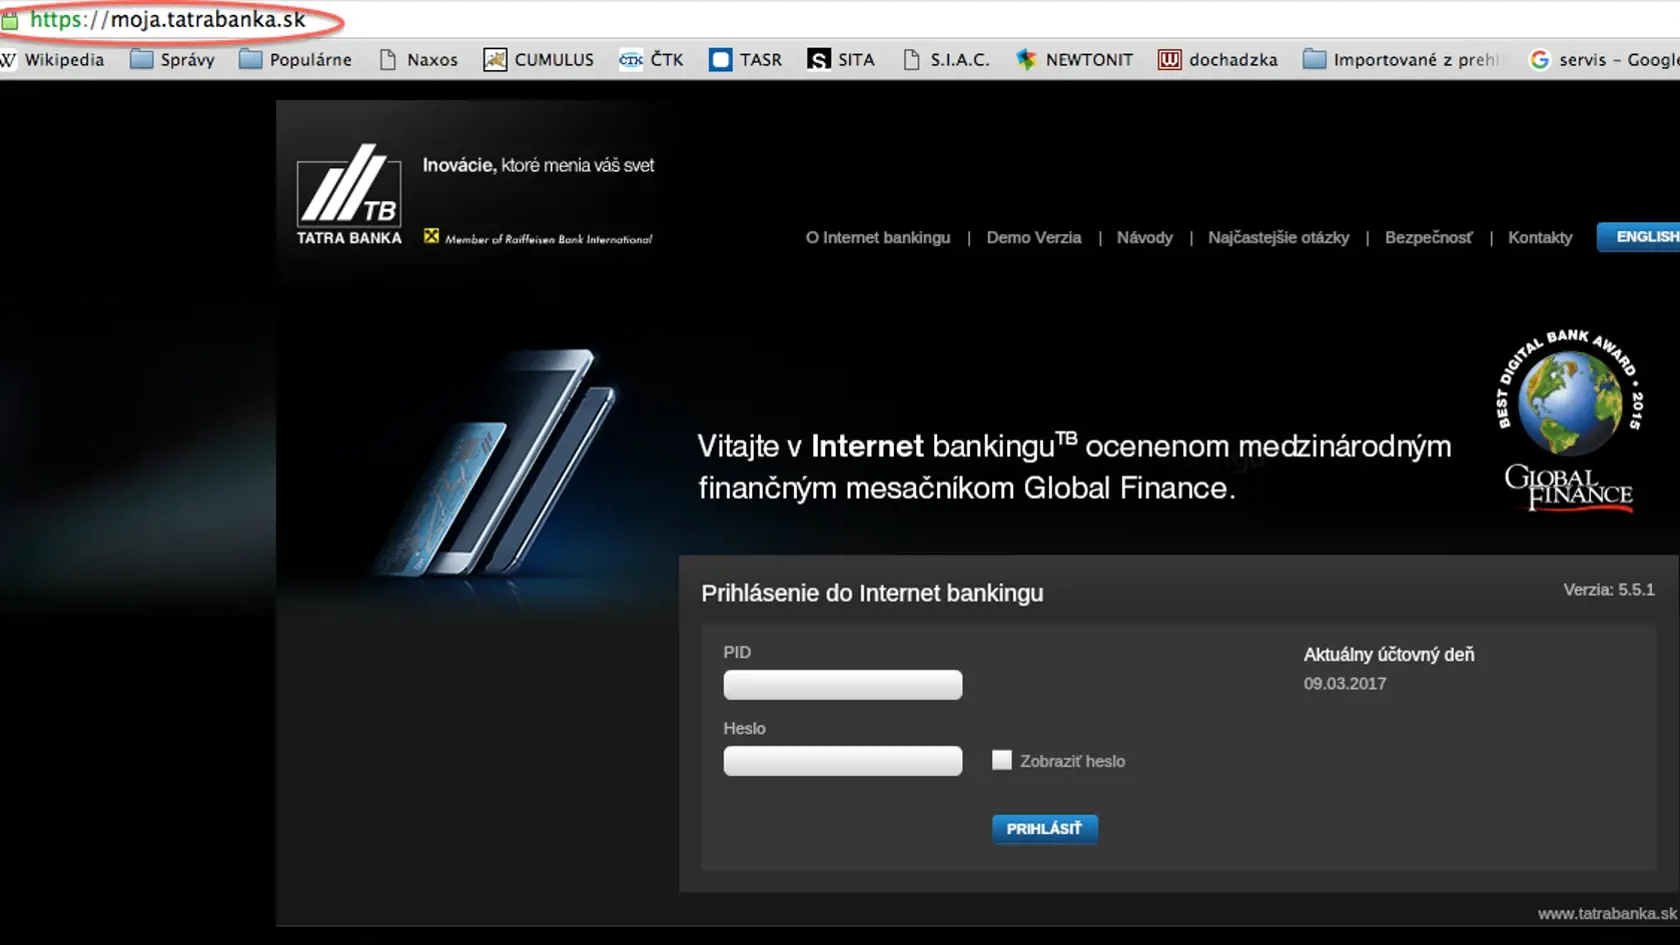
Task: Open the Demo Verzia menu item
Action: [x=1034, y=238]
